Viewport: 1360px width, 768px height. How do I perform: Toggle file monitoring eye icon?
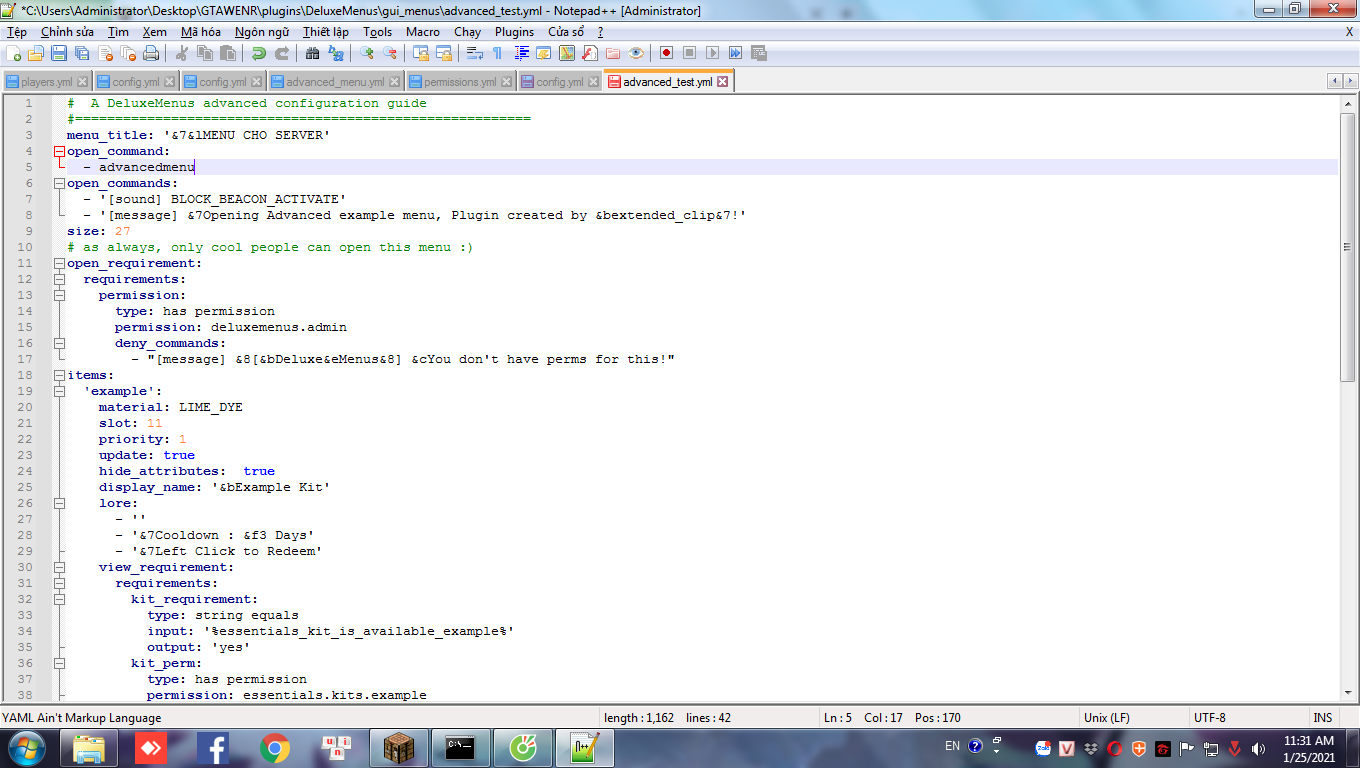coord(635,53)
